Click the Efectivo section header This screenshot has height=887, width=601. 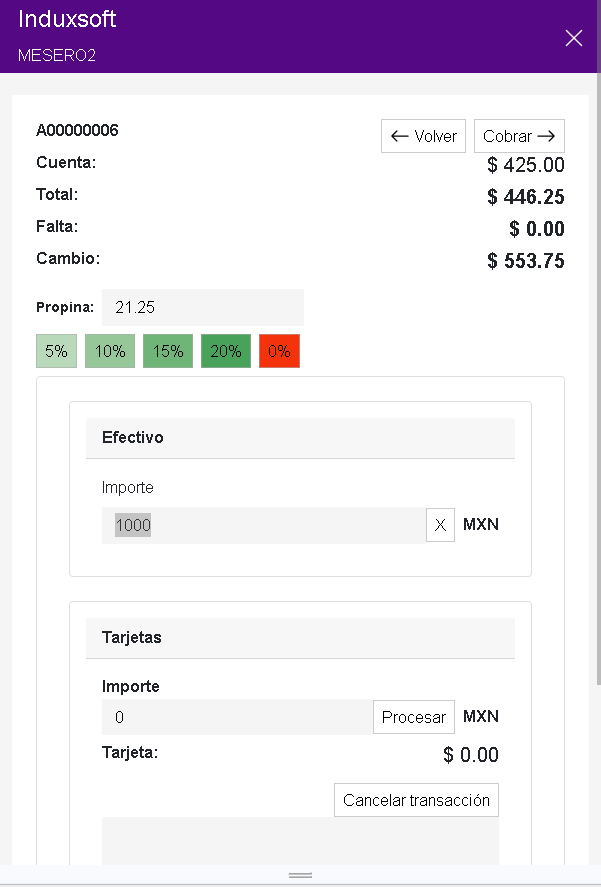tap(300, 438)
